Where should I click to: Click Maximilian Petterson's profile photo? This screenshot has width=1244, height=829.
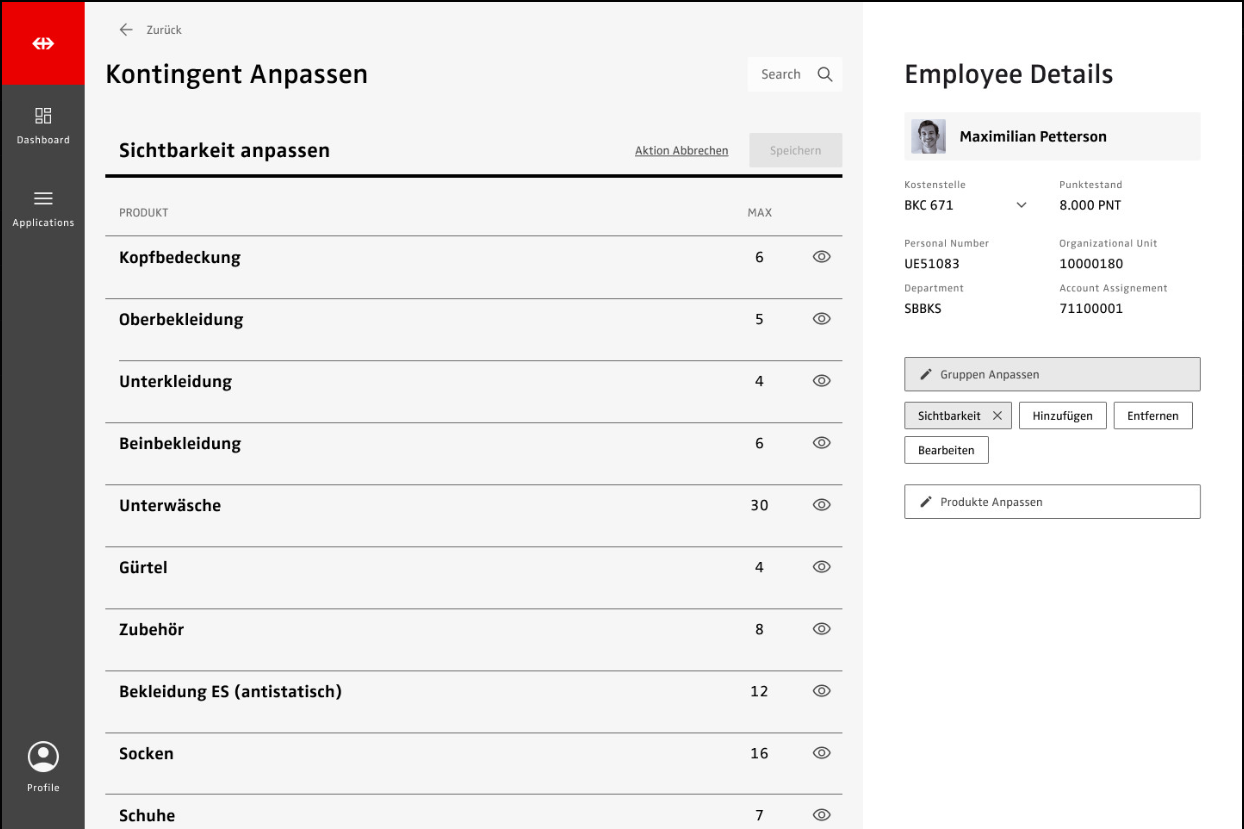pos(928,137)
